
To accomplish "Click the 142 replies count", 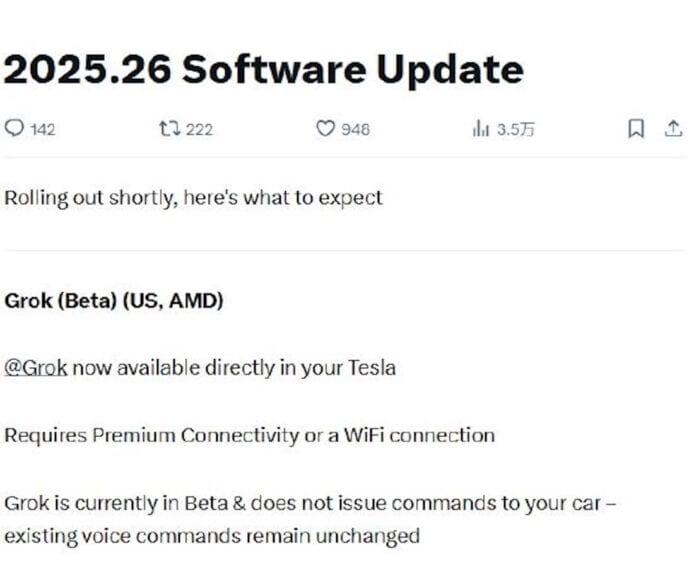I will click(43, 129).
